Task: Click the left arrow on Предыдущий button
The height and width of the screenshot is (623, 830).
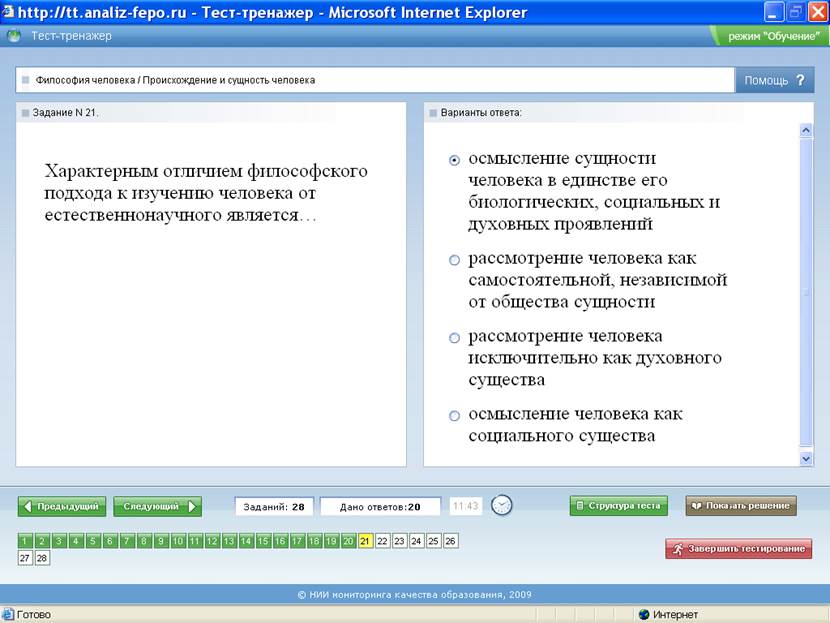Action: 28,507
